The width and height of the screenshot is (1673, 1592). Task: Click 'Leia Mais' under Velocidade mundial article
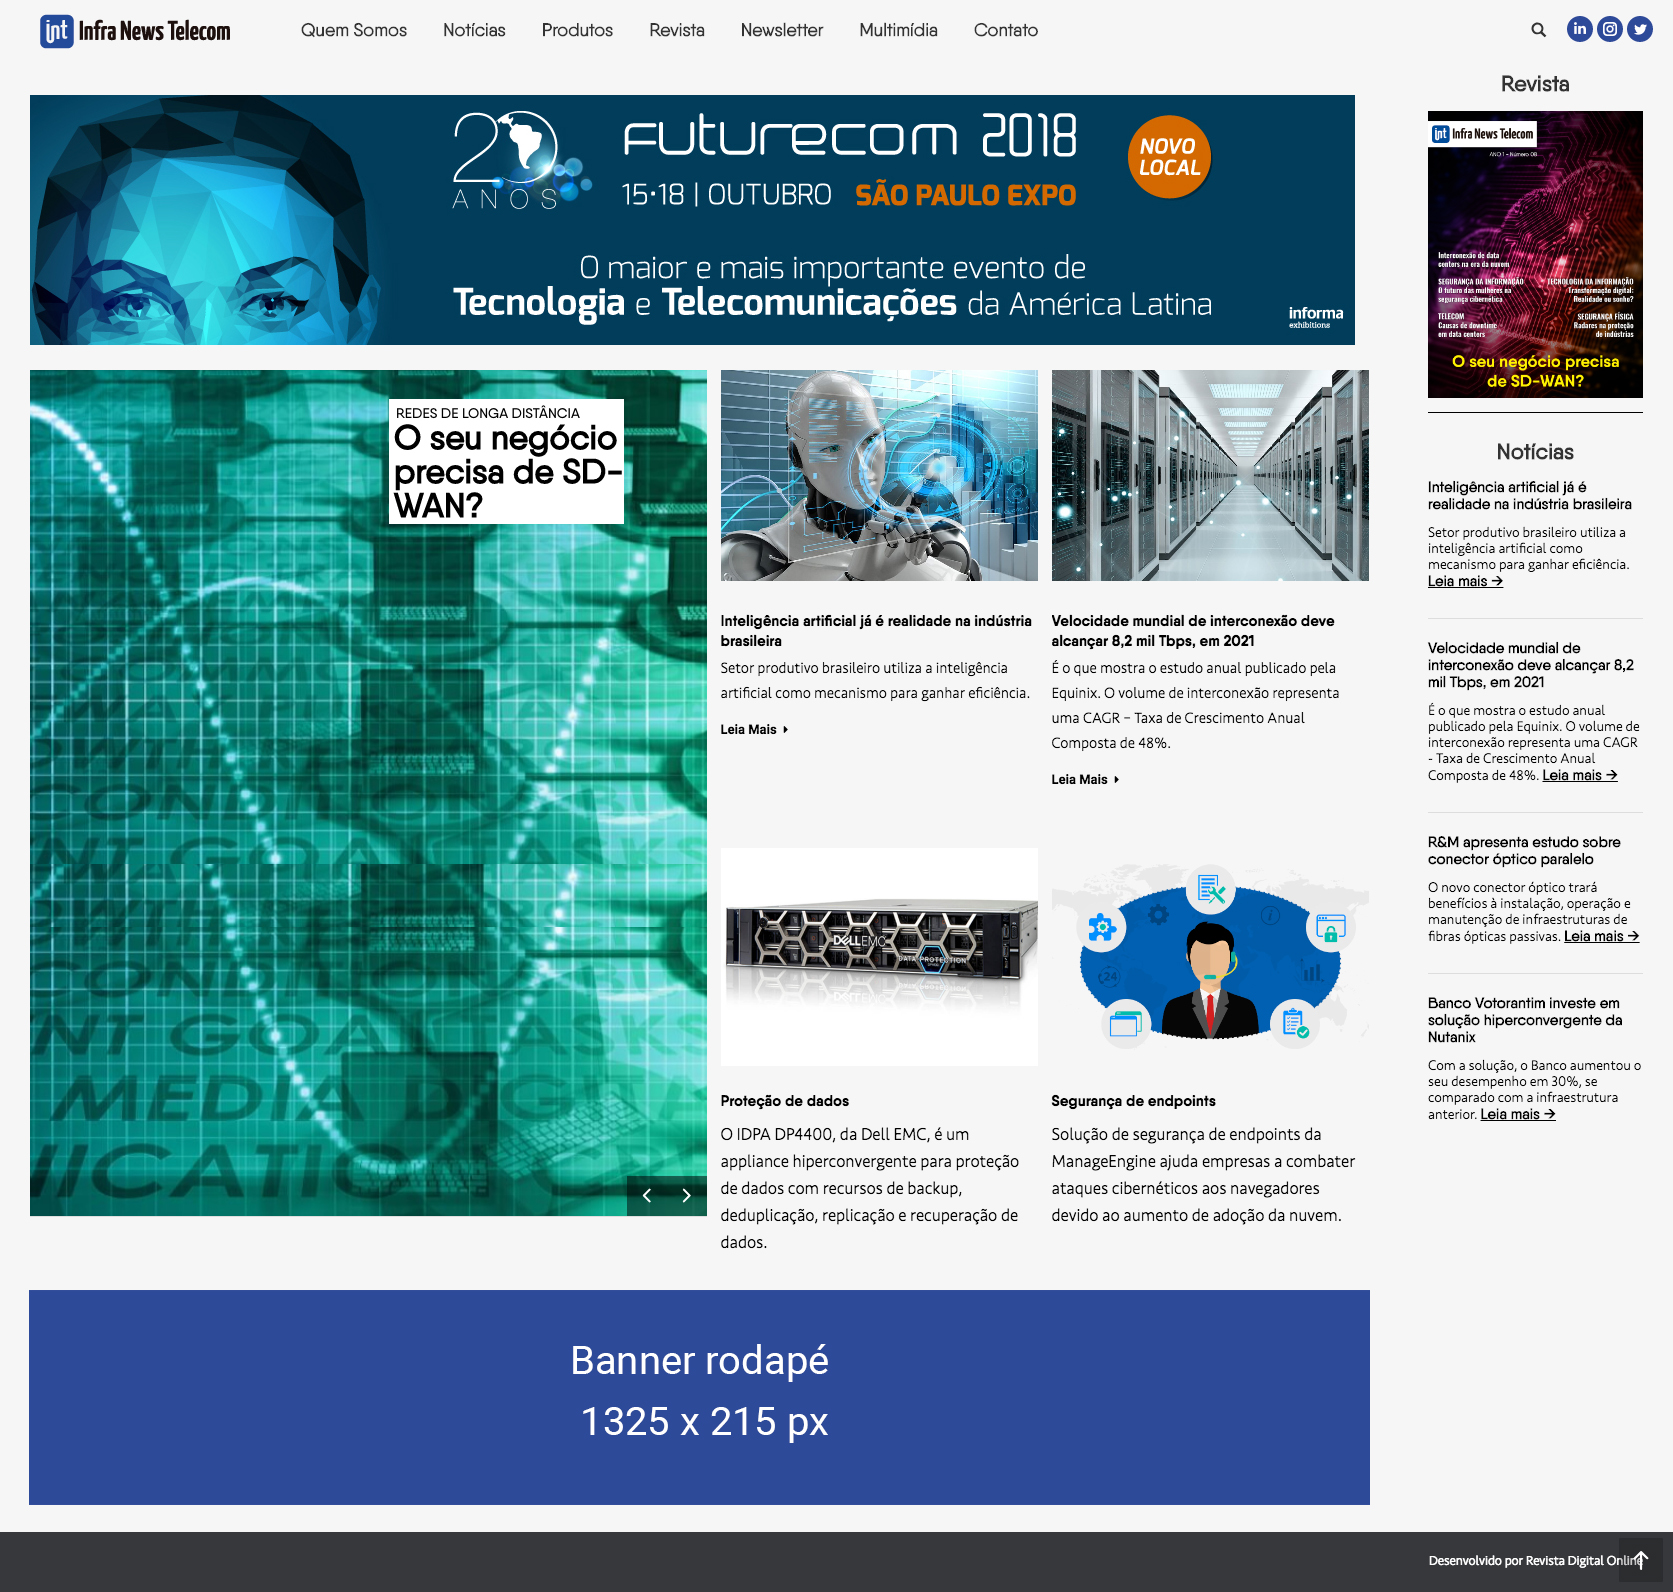coord(1085,779)
